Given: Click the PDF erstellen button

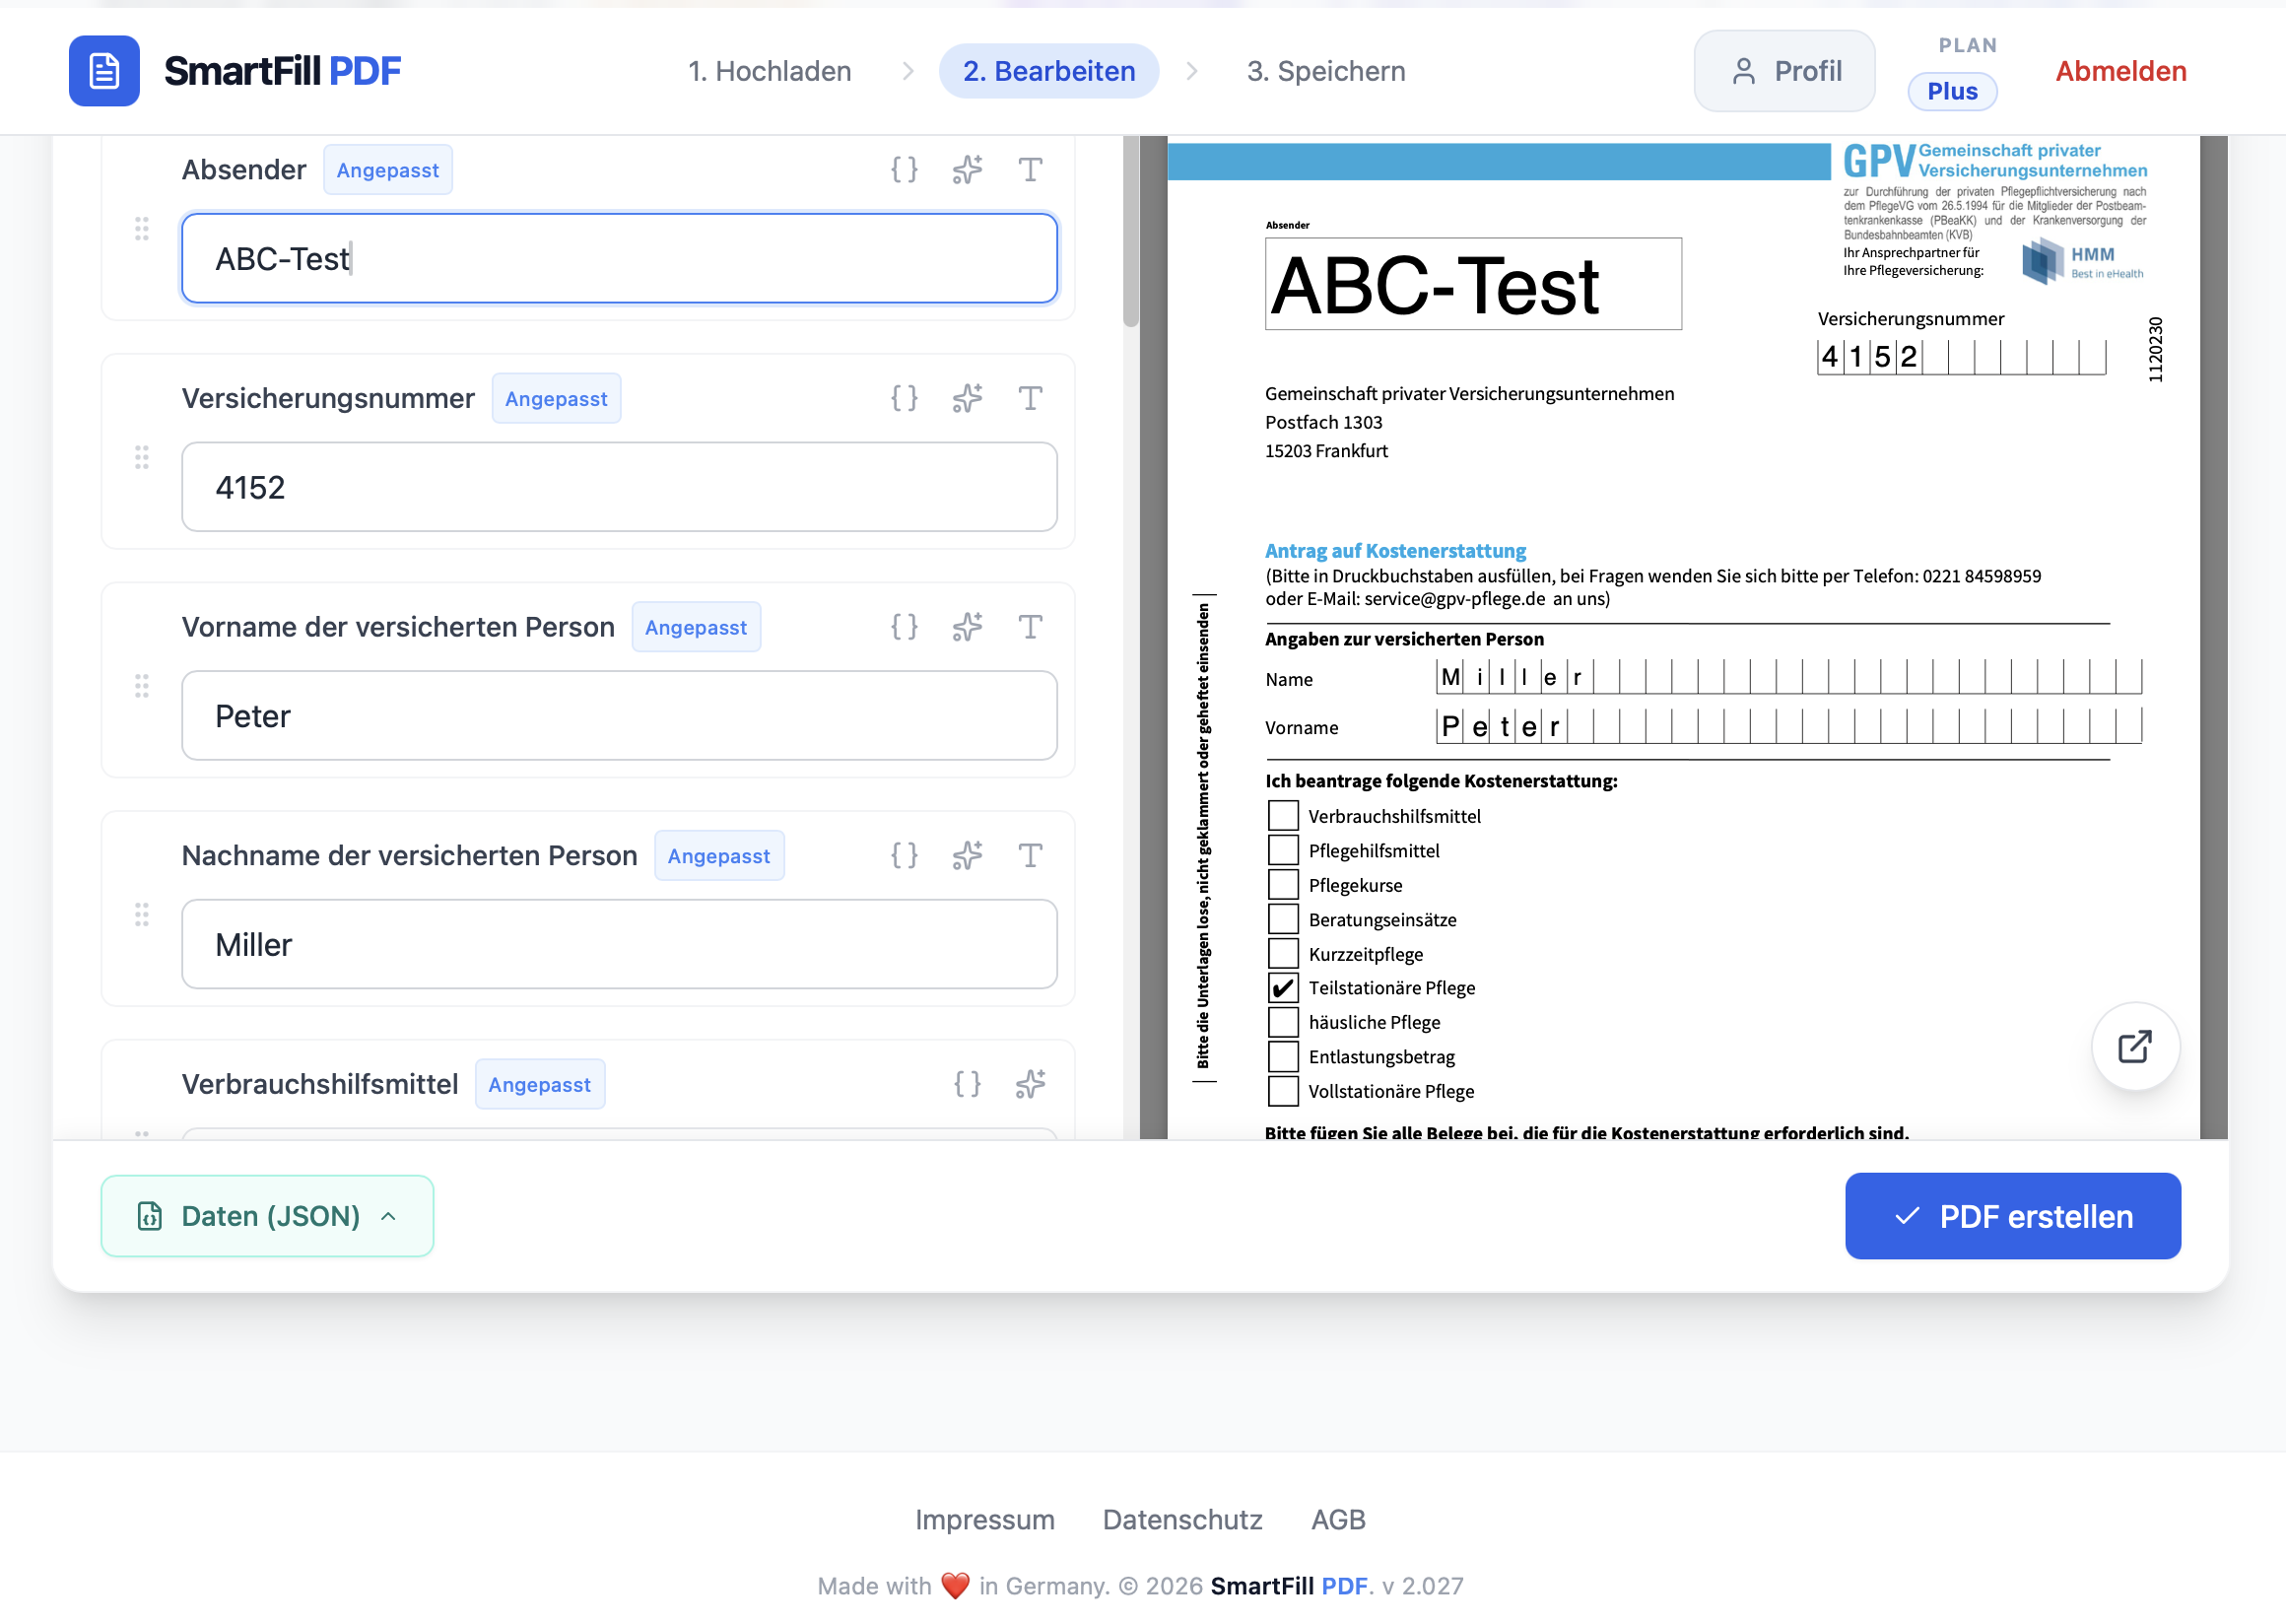Looking at the screenshot, I should click(2012, 1216).
